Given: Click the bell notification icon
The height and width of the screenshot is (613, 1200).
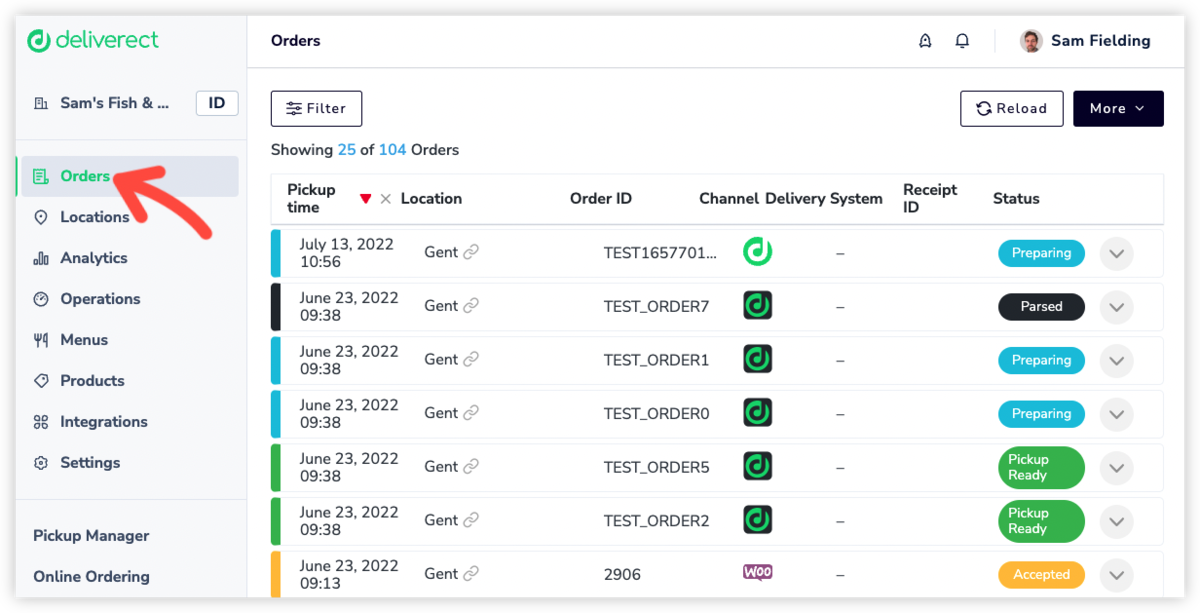Looking at the screenshot, I should pyautogui.click(x=962, y=41).
